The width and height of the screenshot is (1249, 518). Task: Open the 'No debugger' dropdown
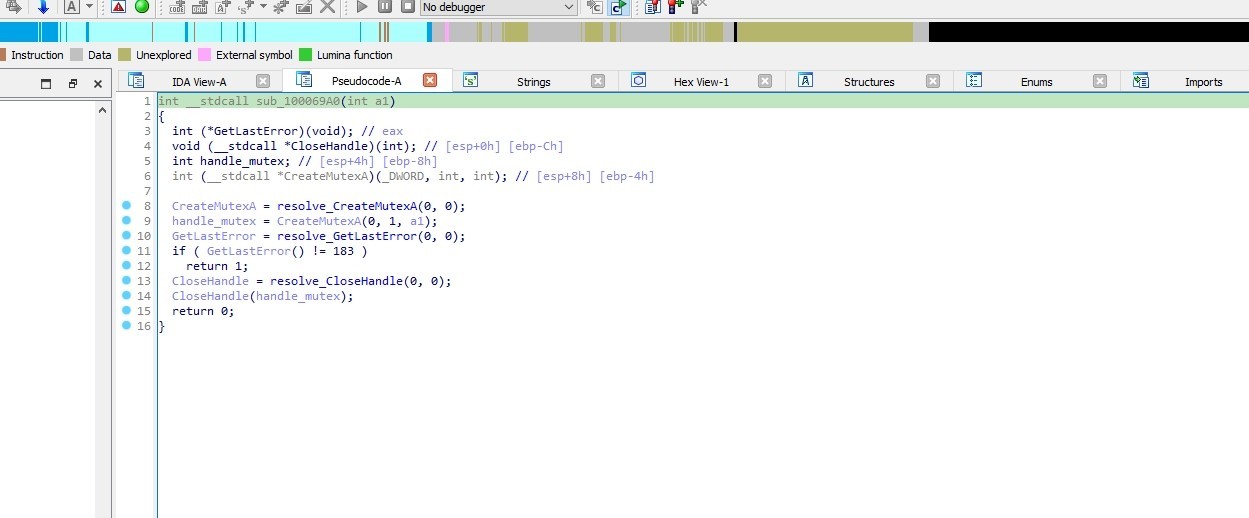[x=498, y=7]
